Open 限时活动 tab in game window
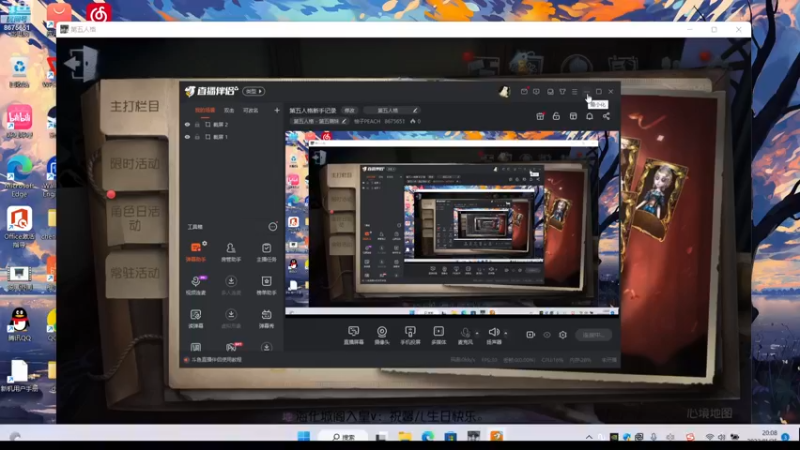This screenshot has width=800, height=450. [x=135, y=164]
